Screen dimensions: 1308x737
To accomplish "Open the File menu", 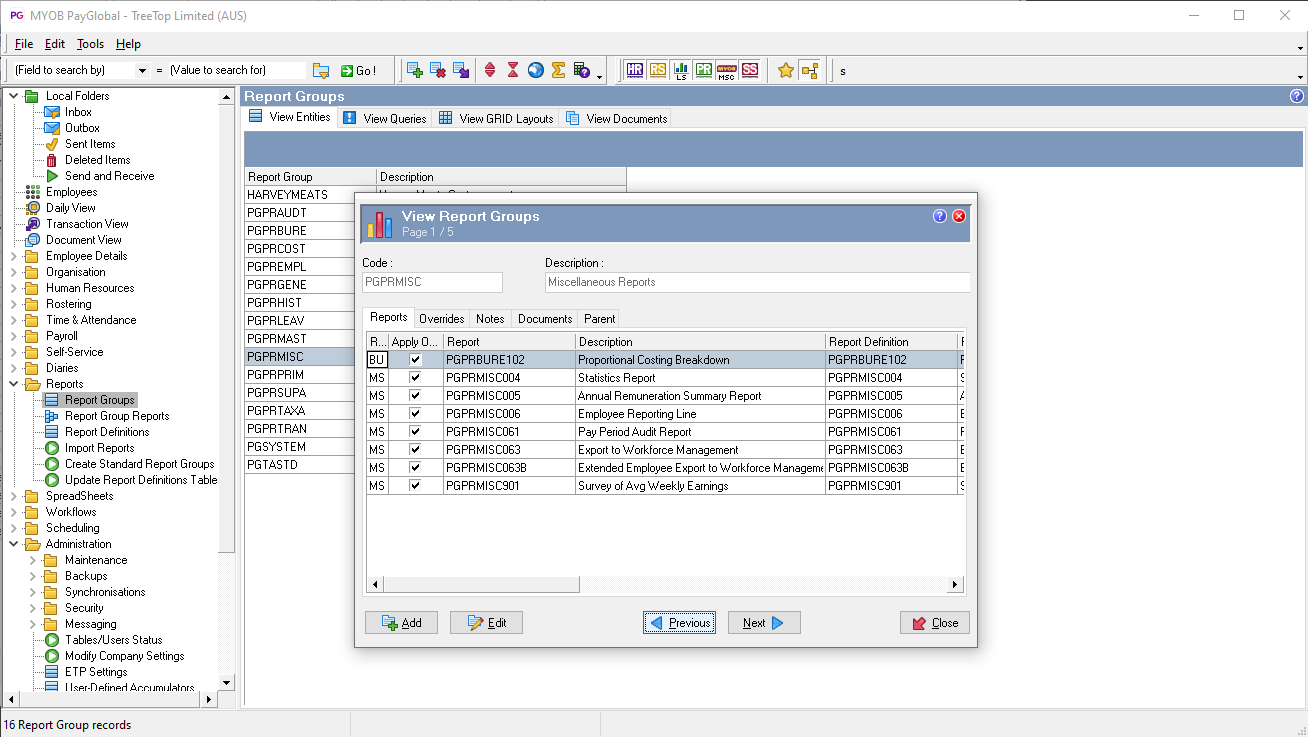I will coord(24,44).
